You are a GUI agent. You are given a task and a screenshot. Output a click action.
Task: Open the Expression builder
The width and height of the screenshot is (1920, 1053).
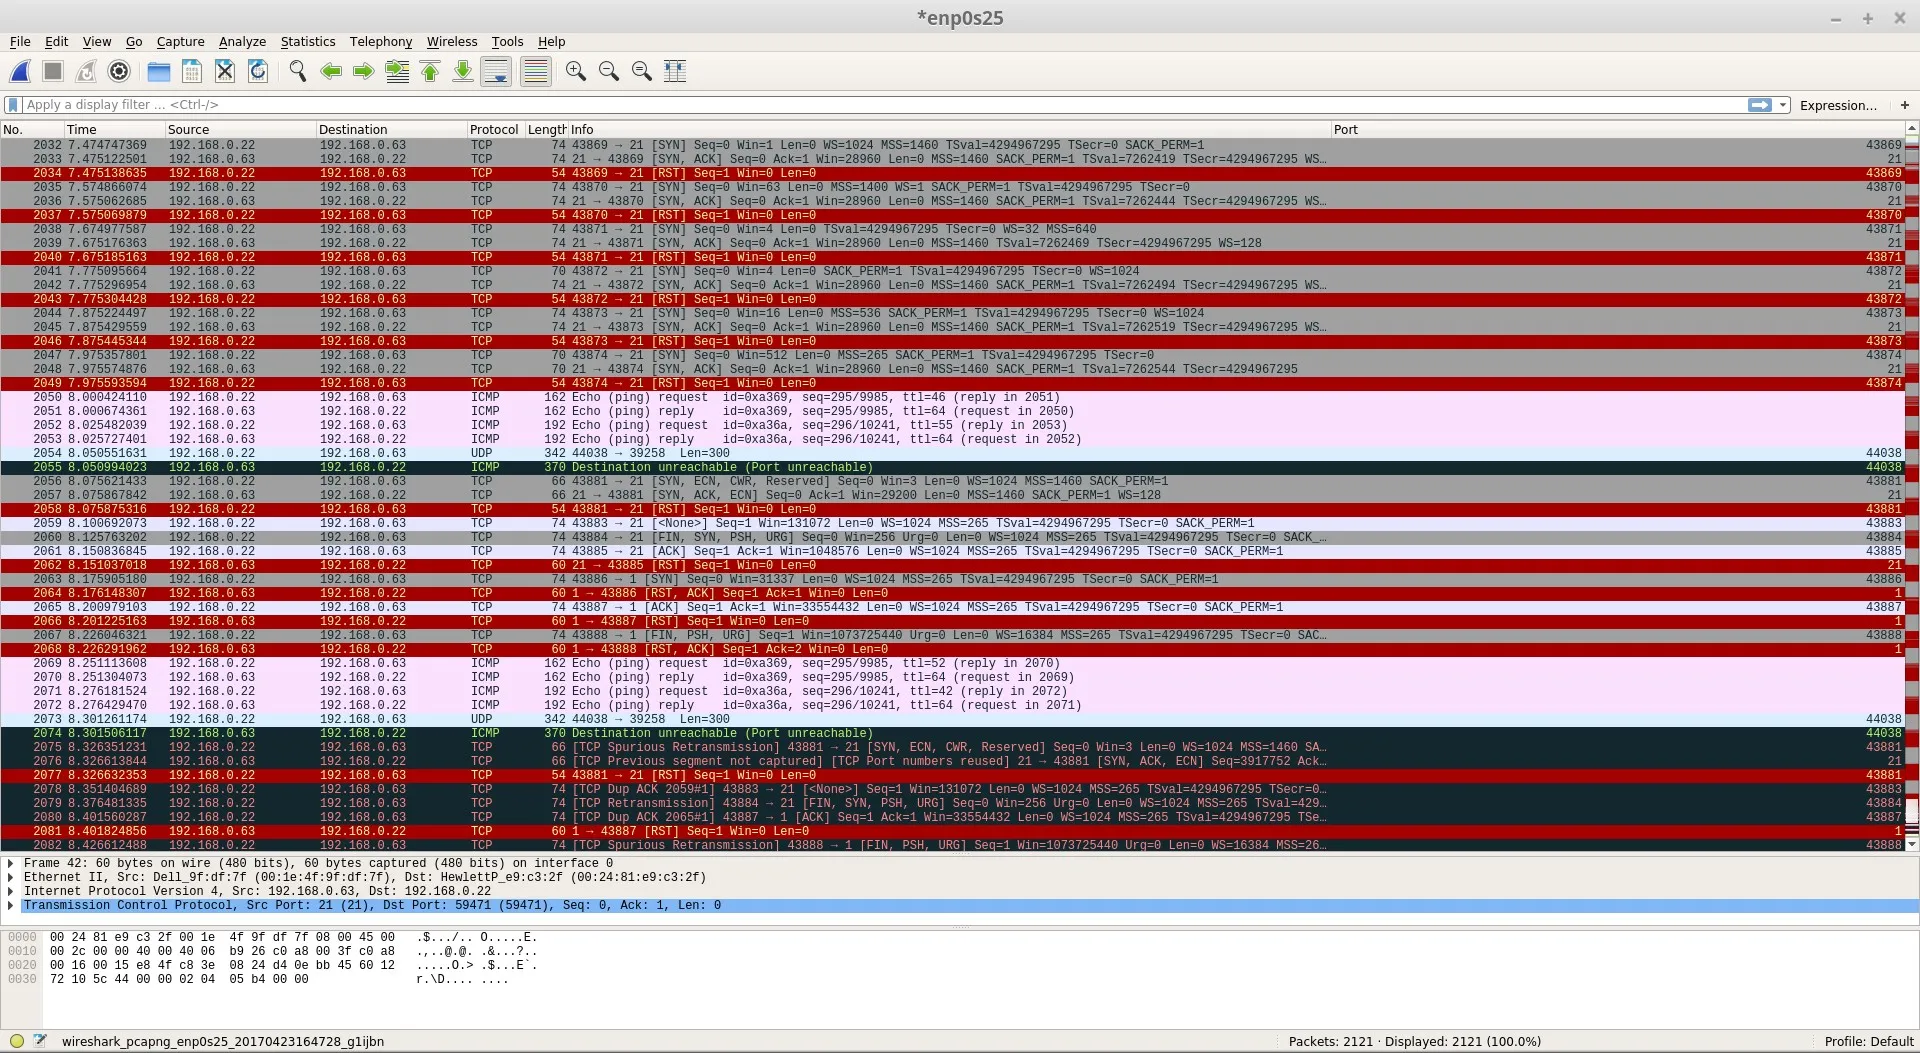[1838, 104]
